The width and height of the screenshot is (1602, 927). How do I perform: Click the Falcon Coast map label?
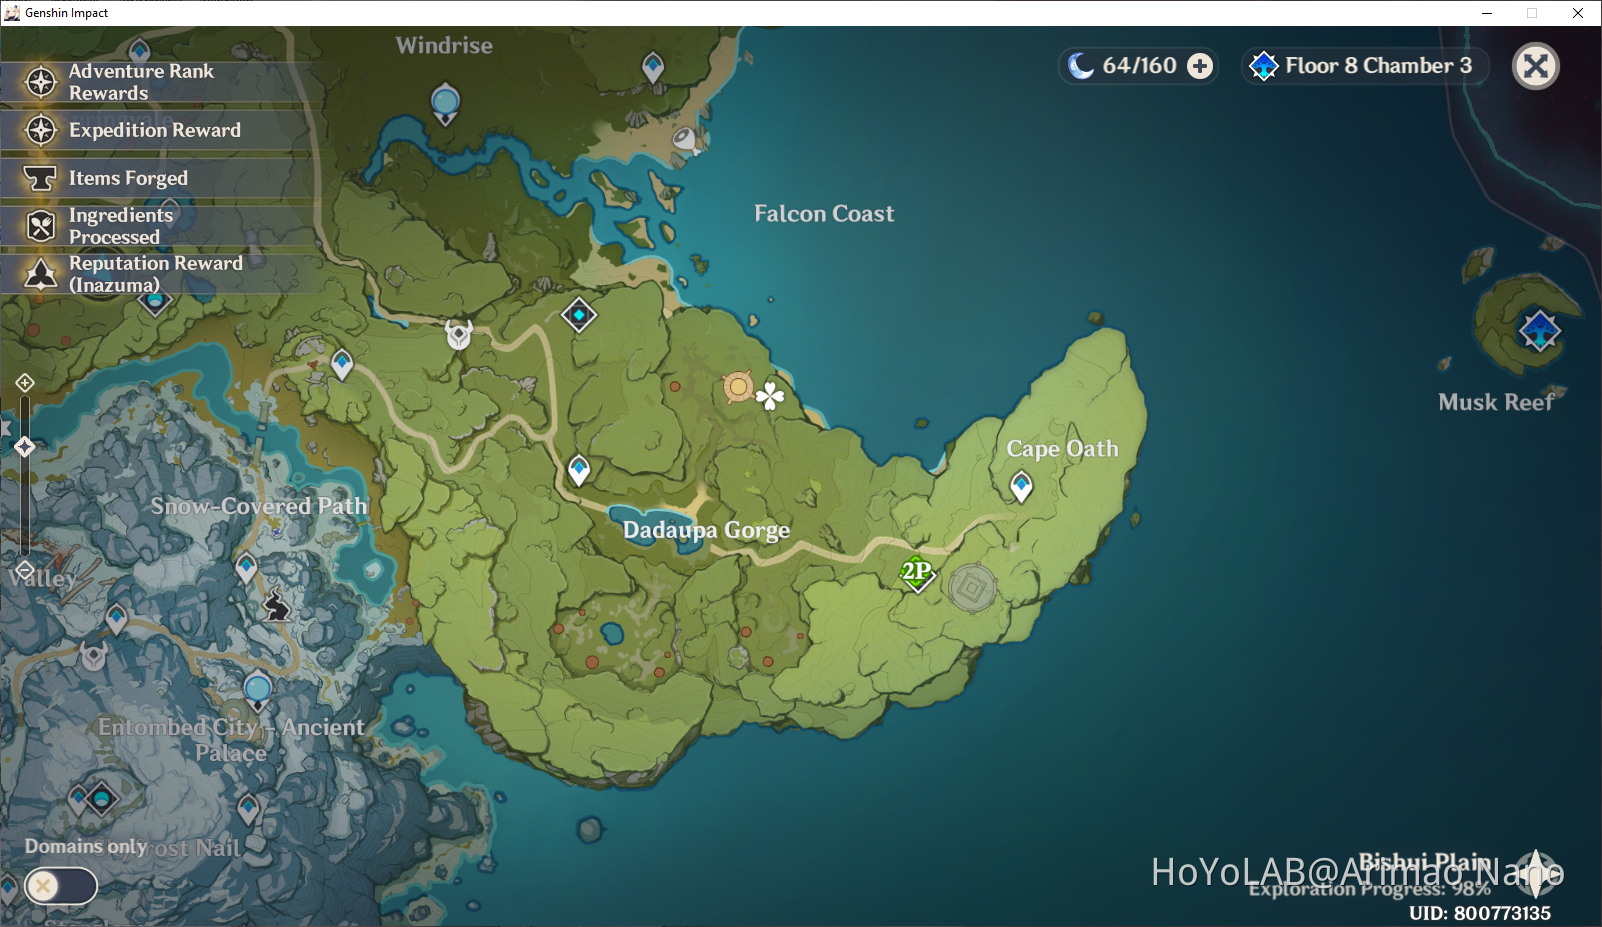(824, 214)
